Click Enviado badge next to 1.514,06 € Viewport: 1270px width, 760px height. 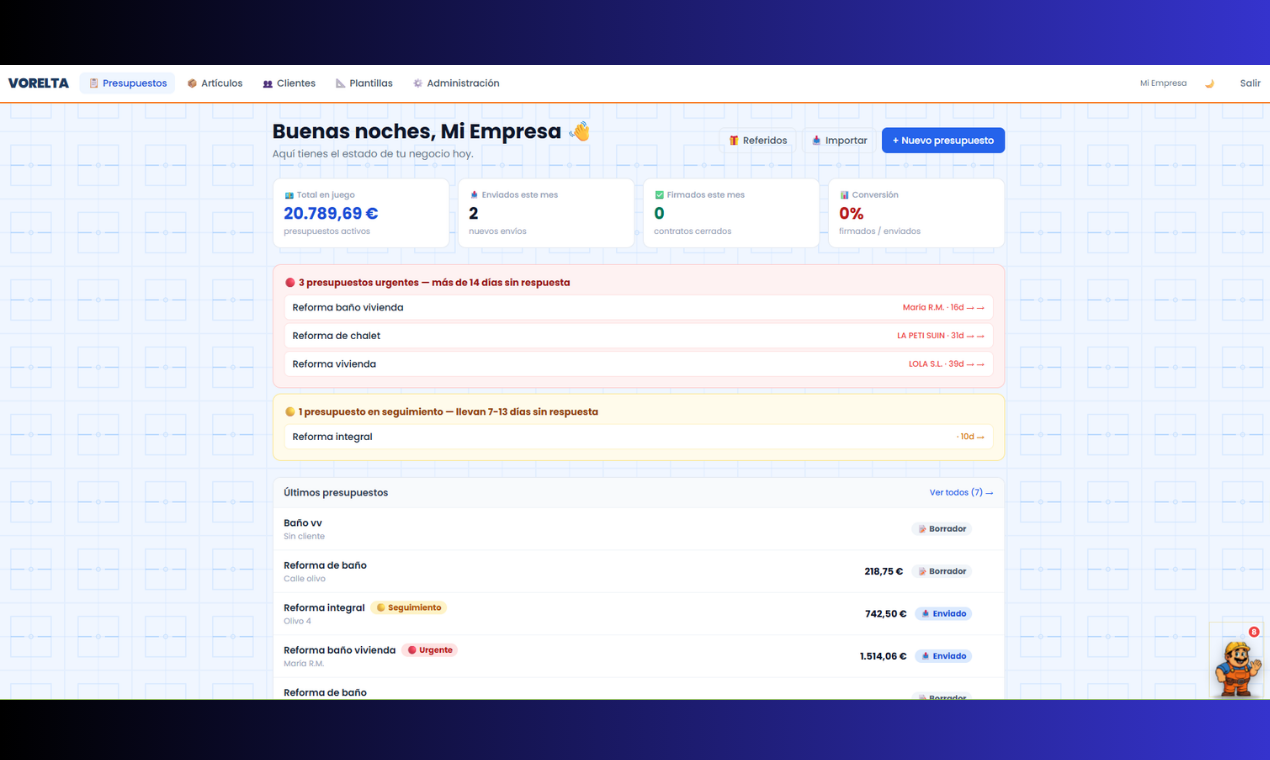(943, 656)
